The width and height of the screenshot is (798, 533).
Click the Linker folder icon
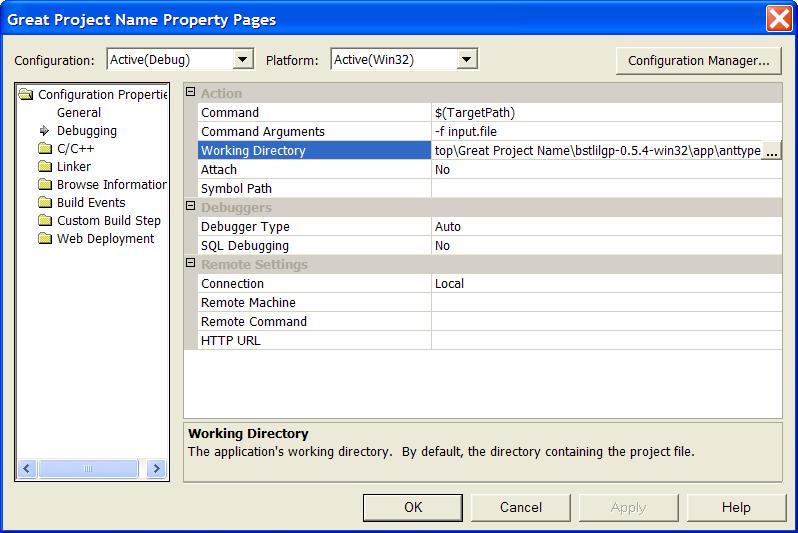45,166
